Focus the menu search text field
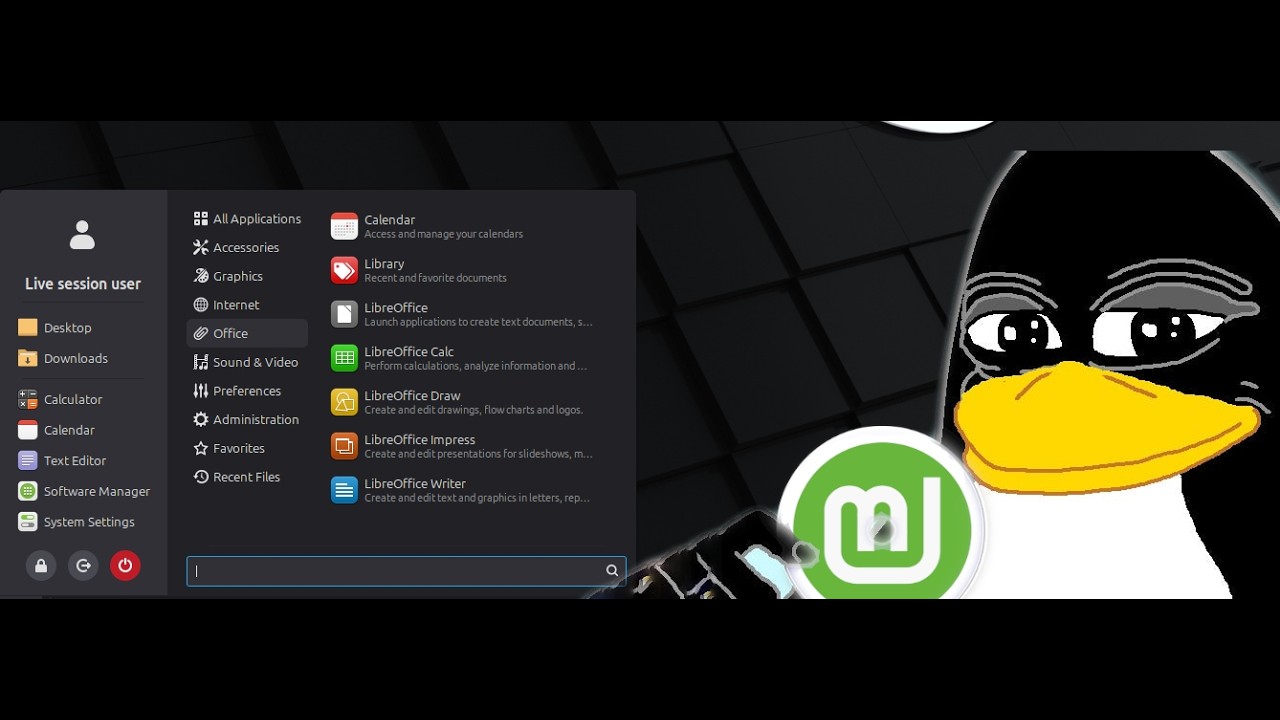This screenshot has height=720, width=1280. pos(406,571)
